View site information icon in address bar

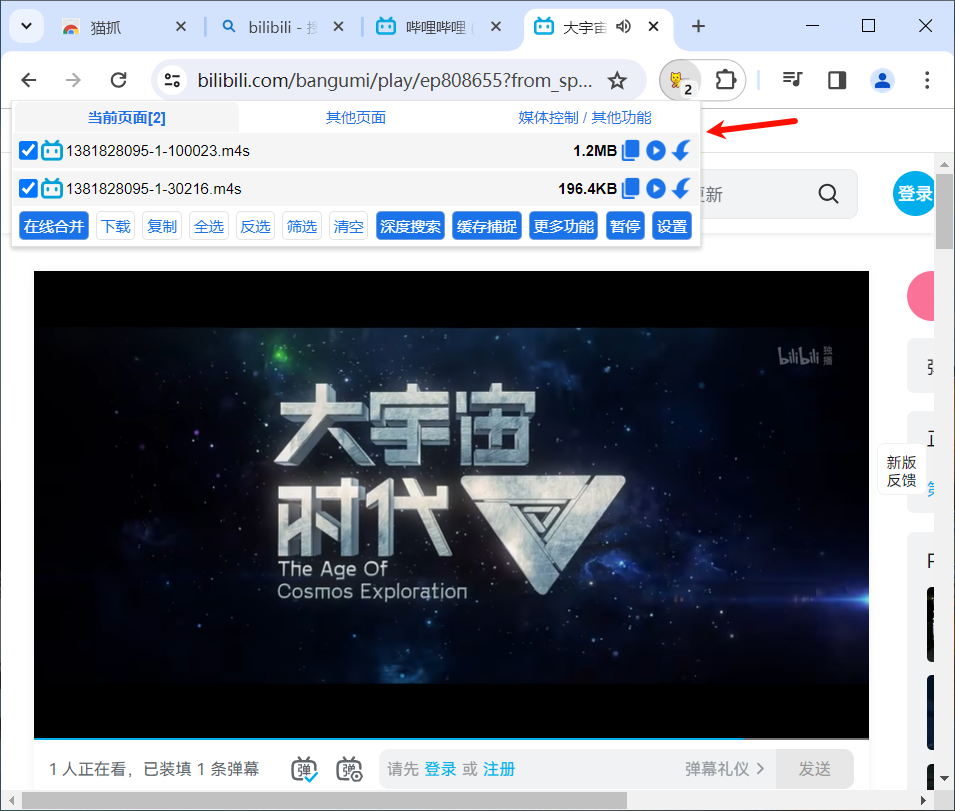[172, 80]
